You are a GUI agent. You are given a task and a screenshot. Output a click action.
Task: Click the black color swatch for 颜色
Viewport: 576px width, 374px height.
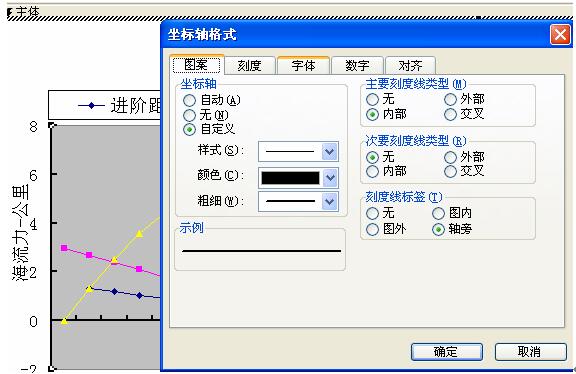click(290, 178)
